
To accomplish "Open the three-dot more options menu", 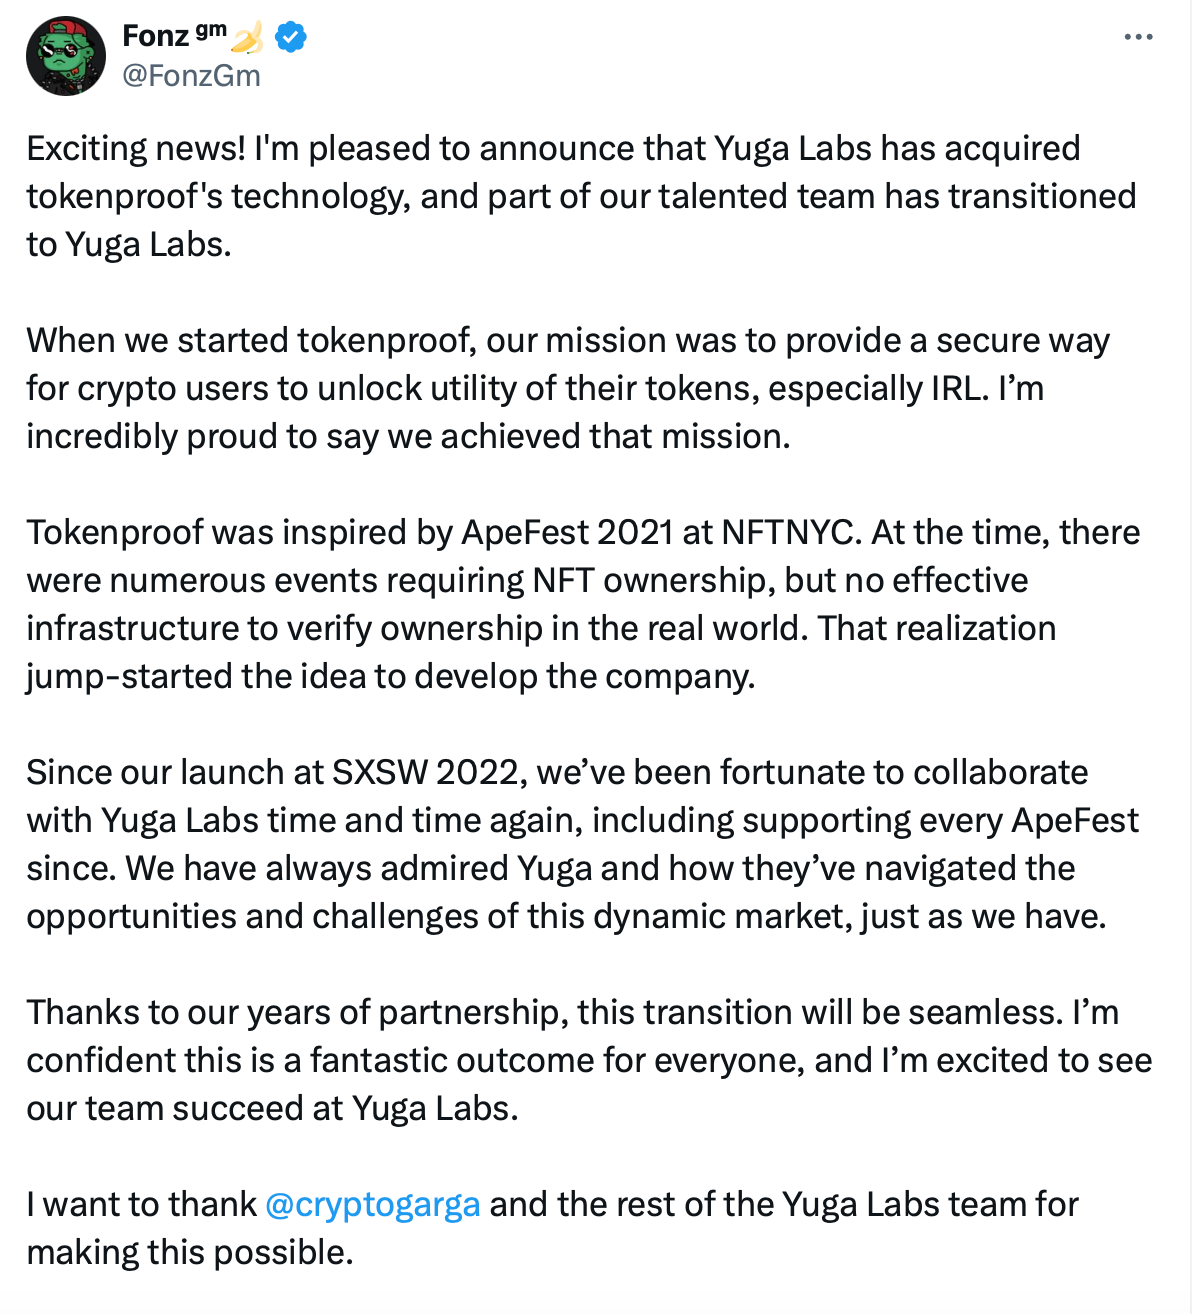I will coord(1138,37).
